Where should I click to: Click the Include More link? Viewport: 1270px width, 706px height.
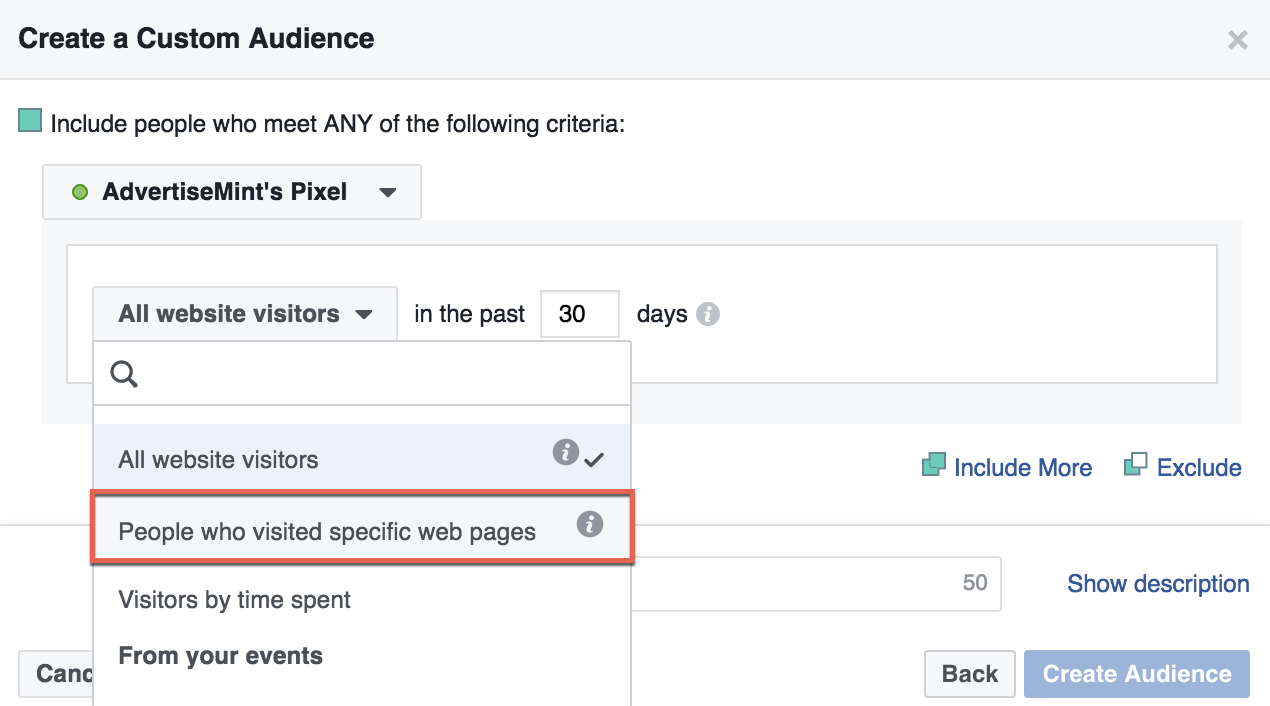(1023, 468)
